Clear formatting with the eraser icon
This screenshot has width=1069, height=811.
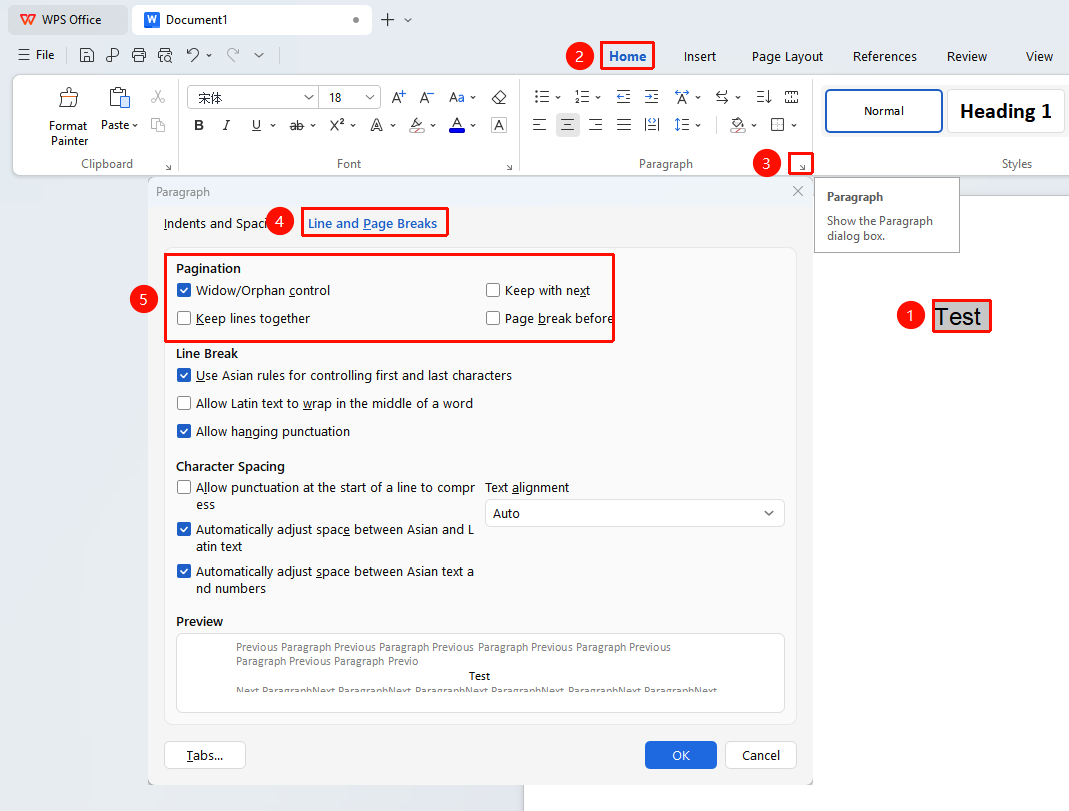click(499, 97)
